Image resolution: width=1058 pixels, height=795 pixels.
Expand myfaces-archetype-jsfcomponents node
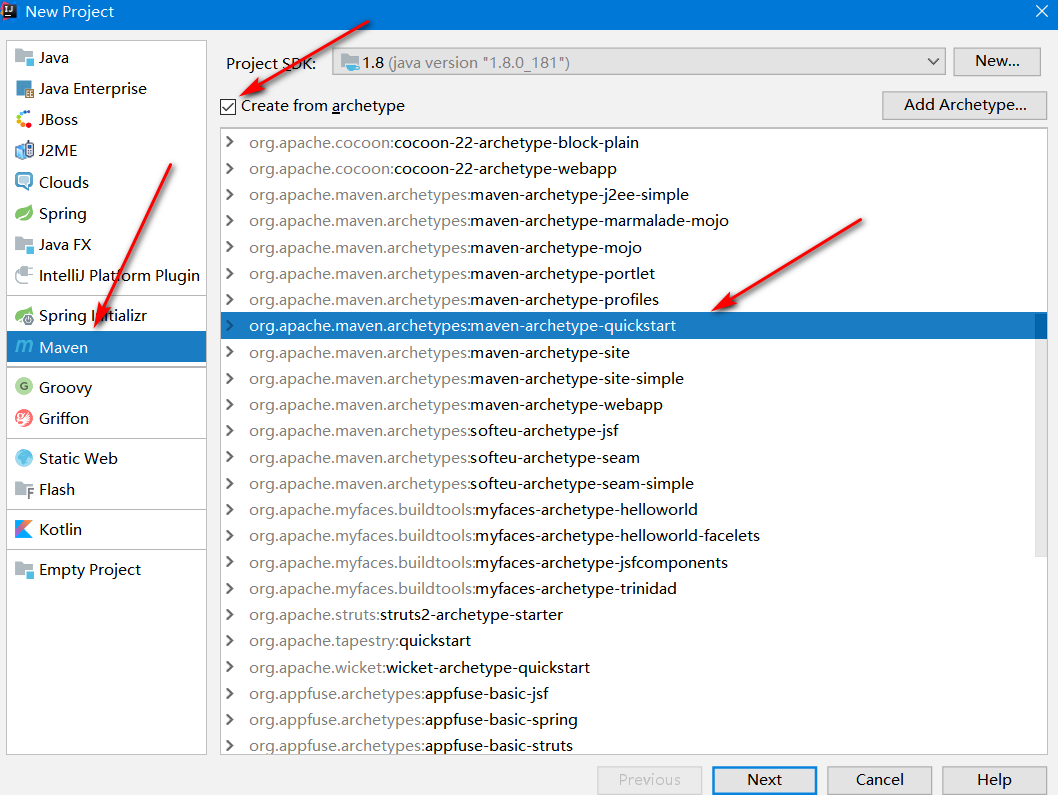point(230,561)
